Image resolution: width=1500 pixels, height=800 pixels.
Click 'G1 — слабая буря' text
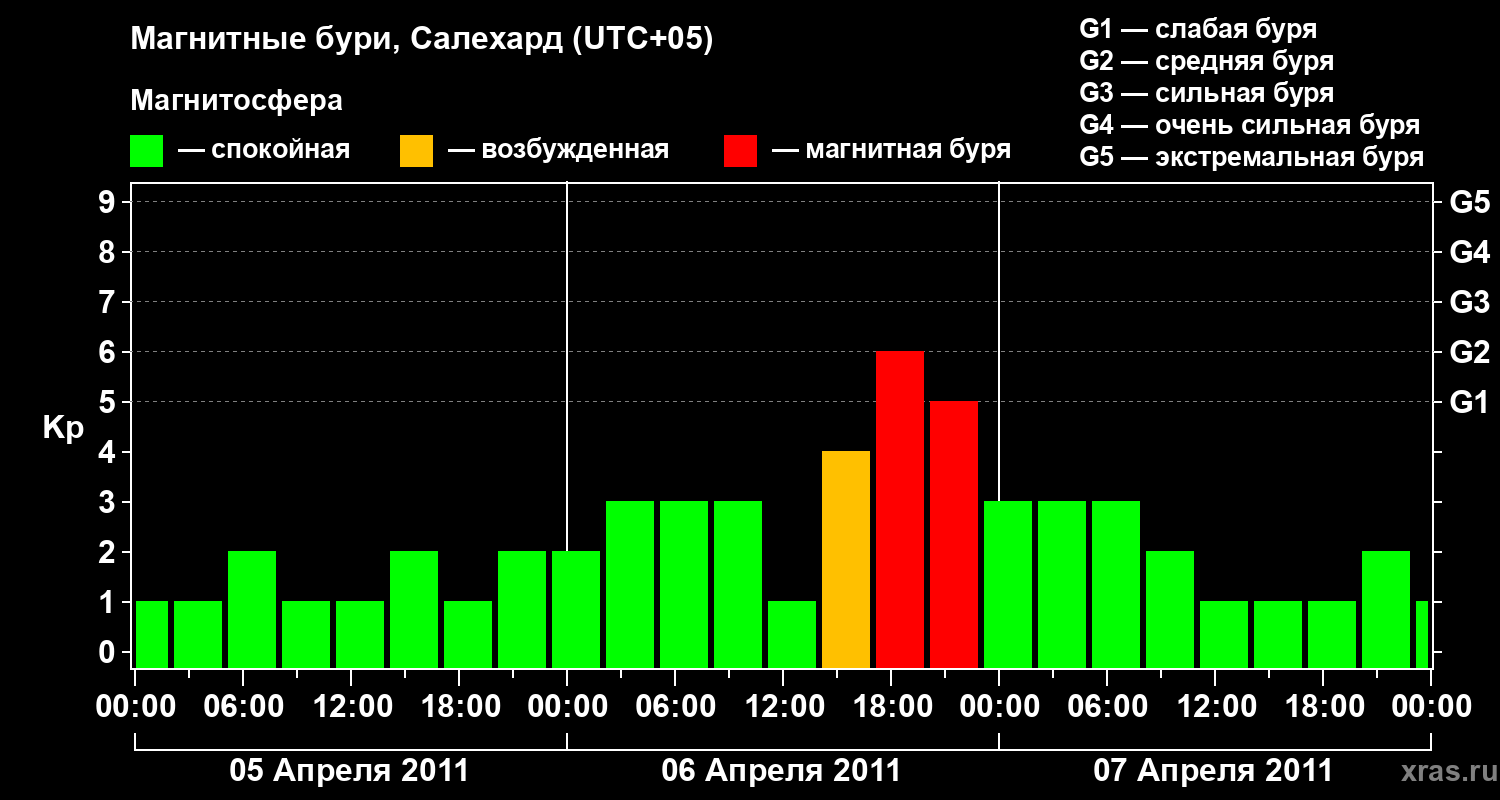[x=1198, y=29]
